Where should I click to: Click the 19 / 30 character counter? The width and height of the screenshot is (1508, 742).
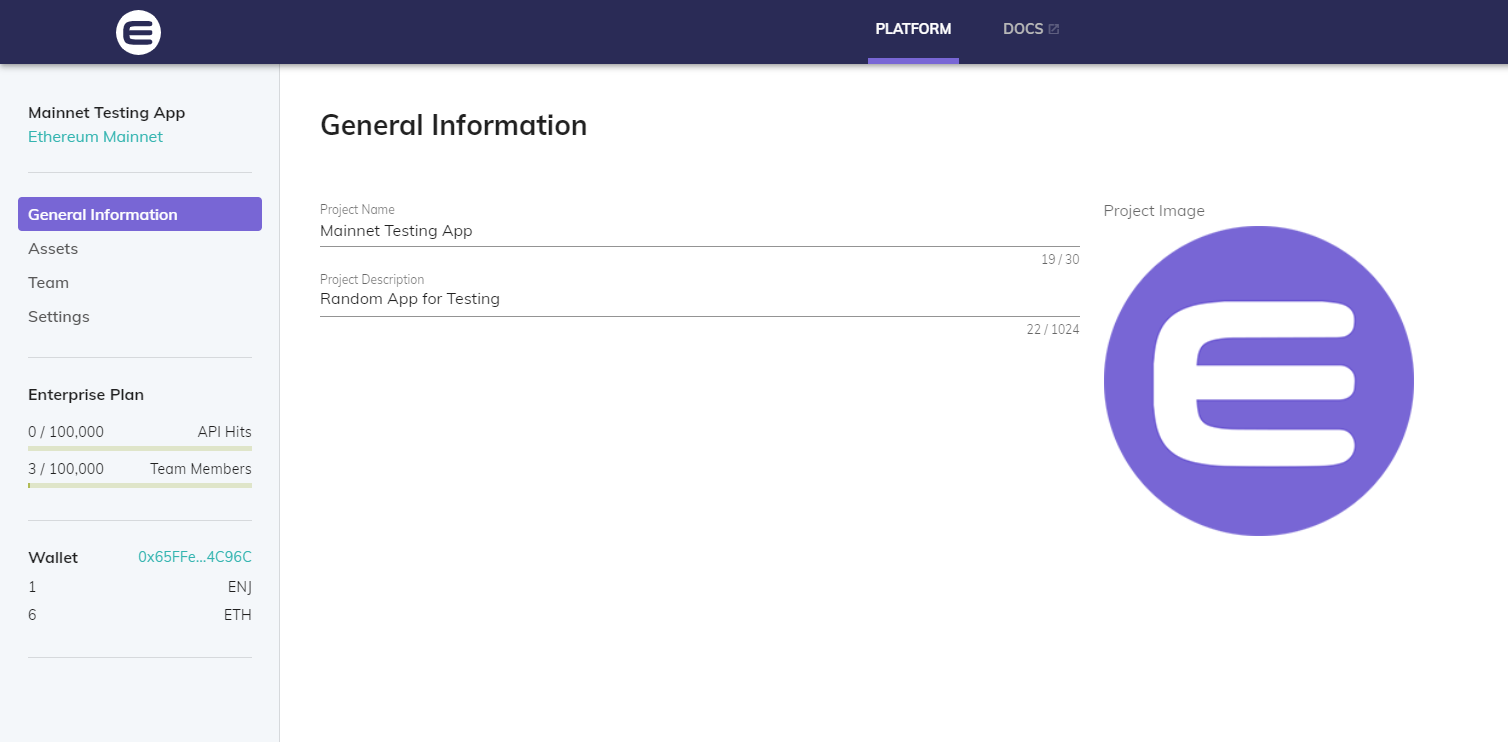click(1060, 260)
